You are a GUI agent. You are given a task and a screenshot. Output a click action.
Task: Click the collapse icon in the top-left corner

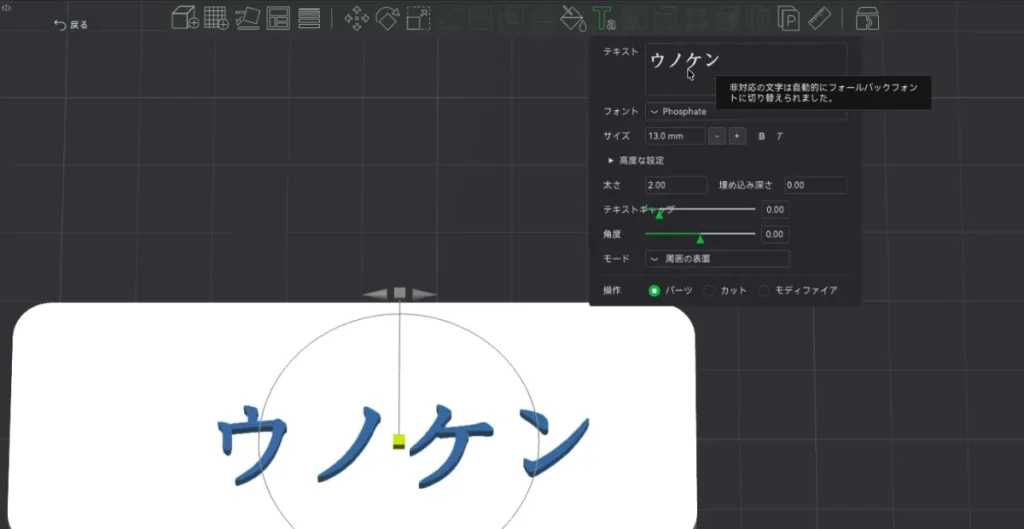pyautogui.click(x=6, y=8)
